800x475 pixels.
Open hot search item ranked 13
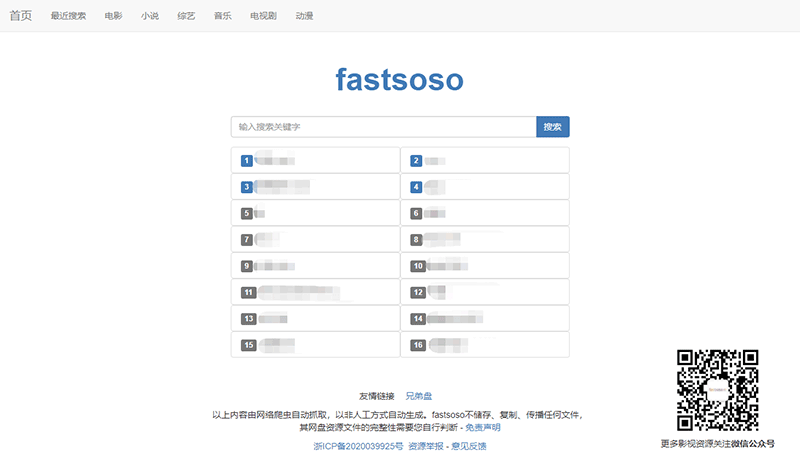(315, 319)
